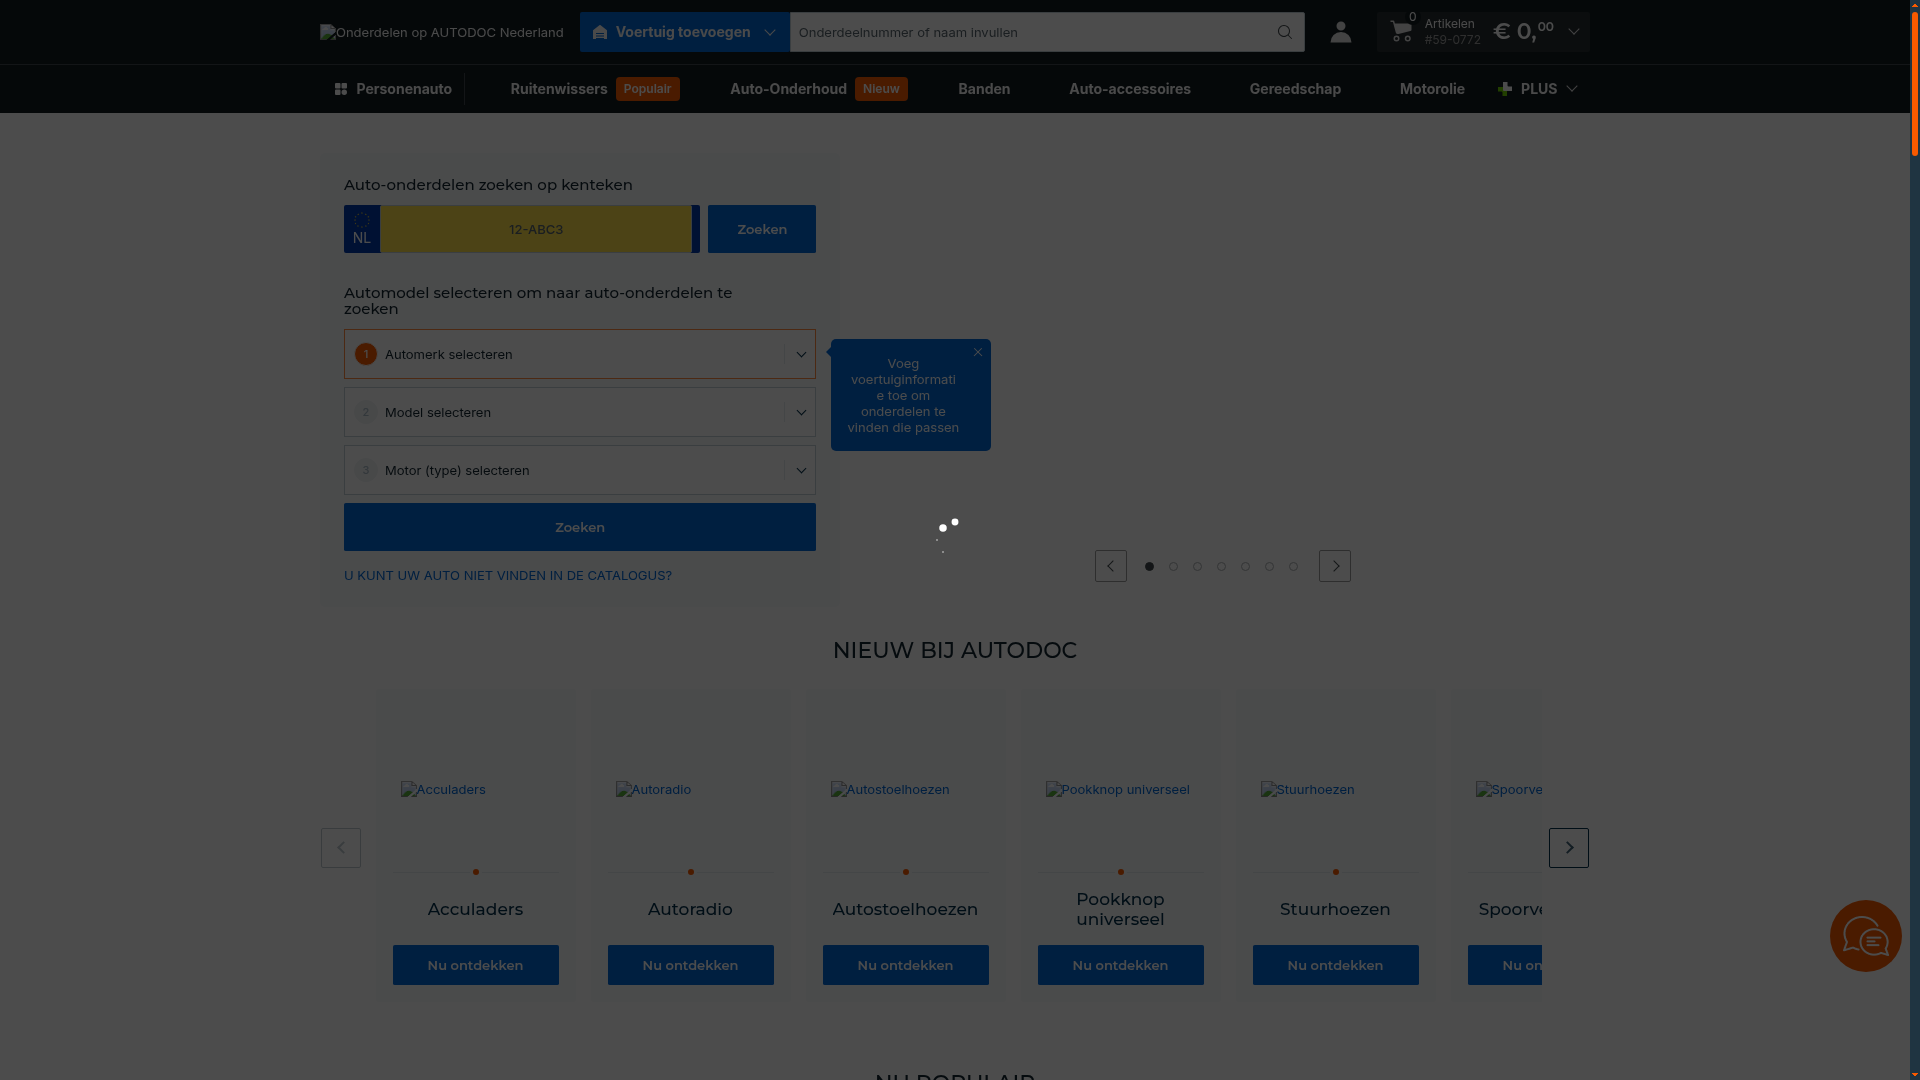Open the Stuurhoezen product image

point(1308,790)
